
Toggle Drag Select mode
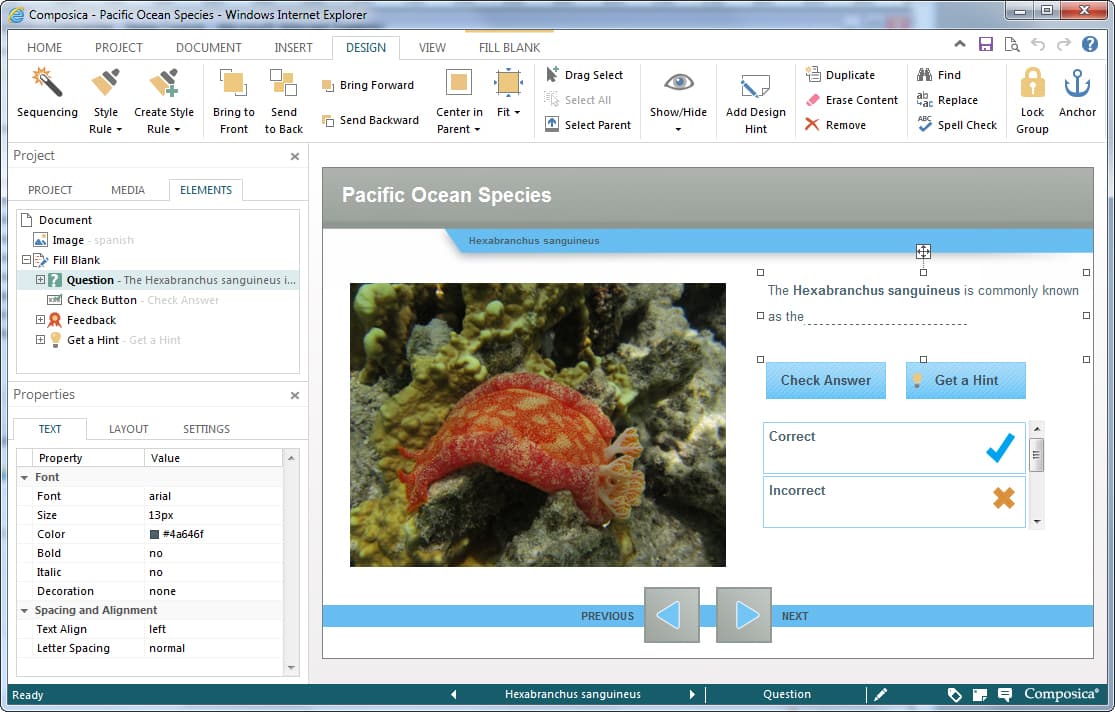click(x=583, y=75)
